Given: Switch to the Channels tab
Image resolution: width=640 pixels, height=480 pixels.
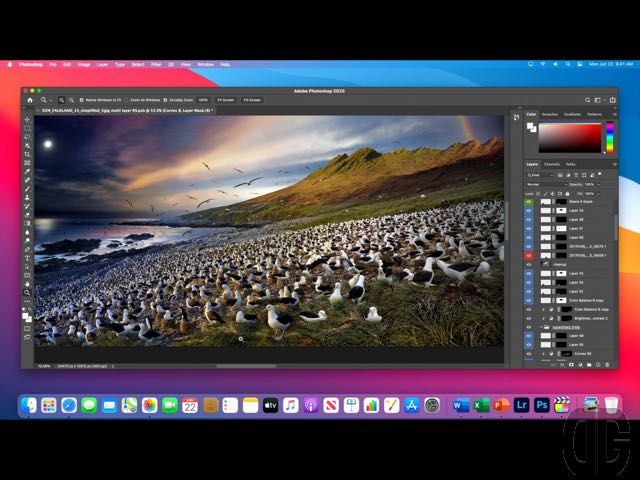Looking at the screenshot, I should [x=552, y=164].
